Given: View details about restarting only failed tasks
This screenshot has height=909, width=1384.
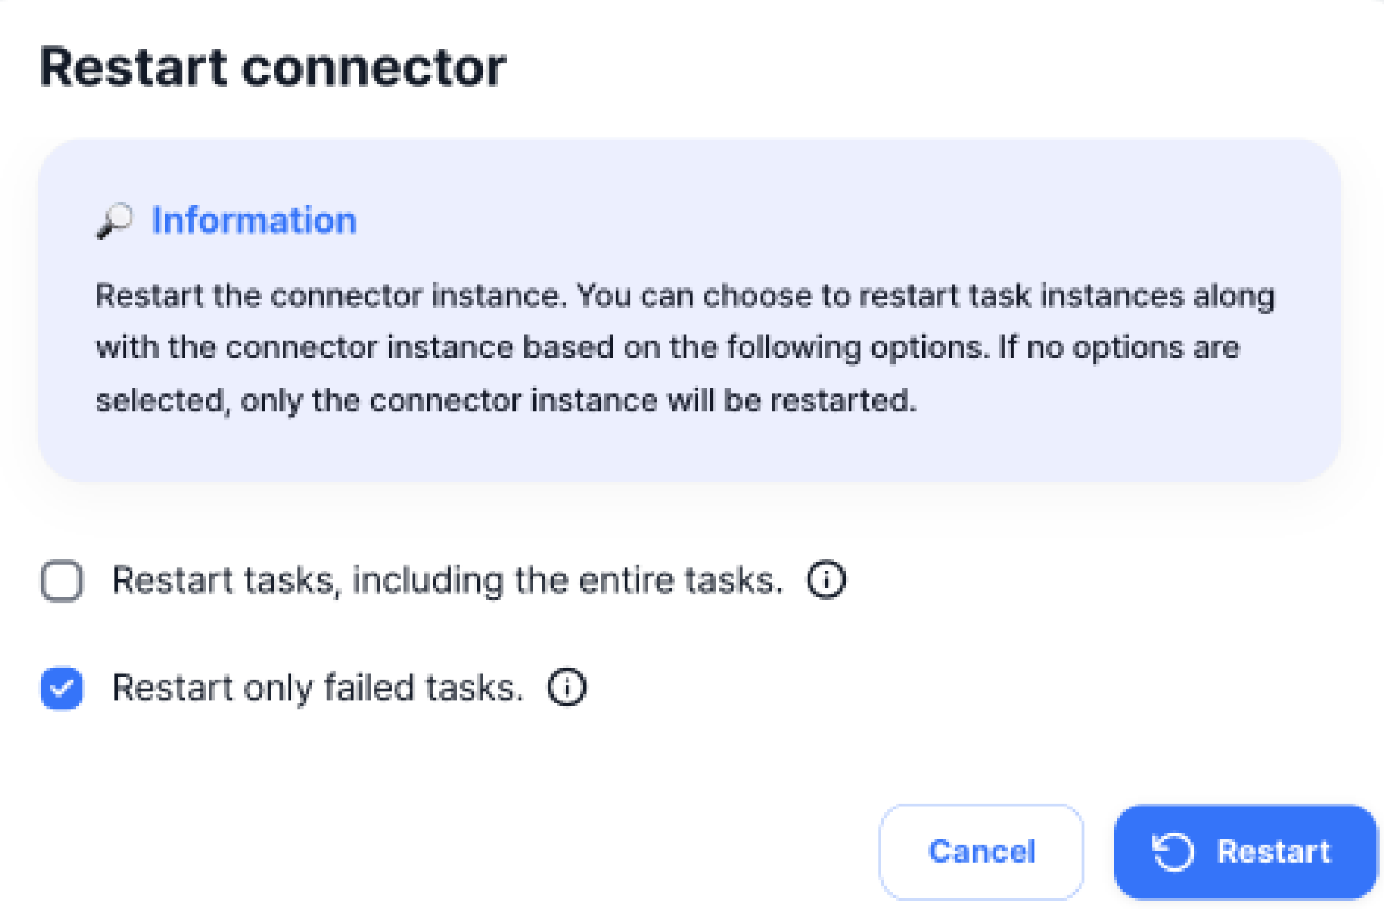Looking at the screenshot, I should (x=566, y=687).
